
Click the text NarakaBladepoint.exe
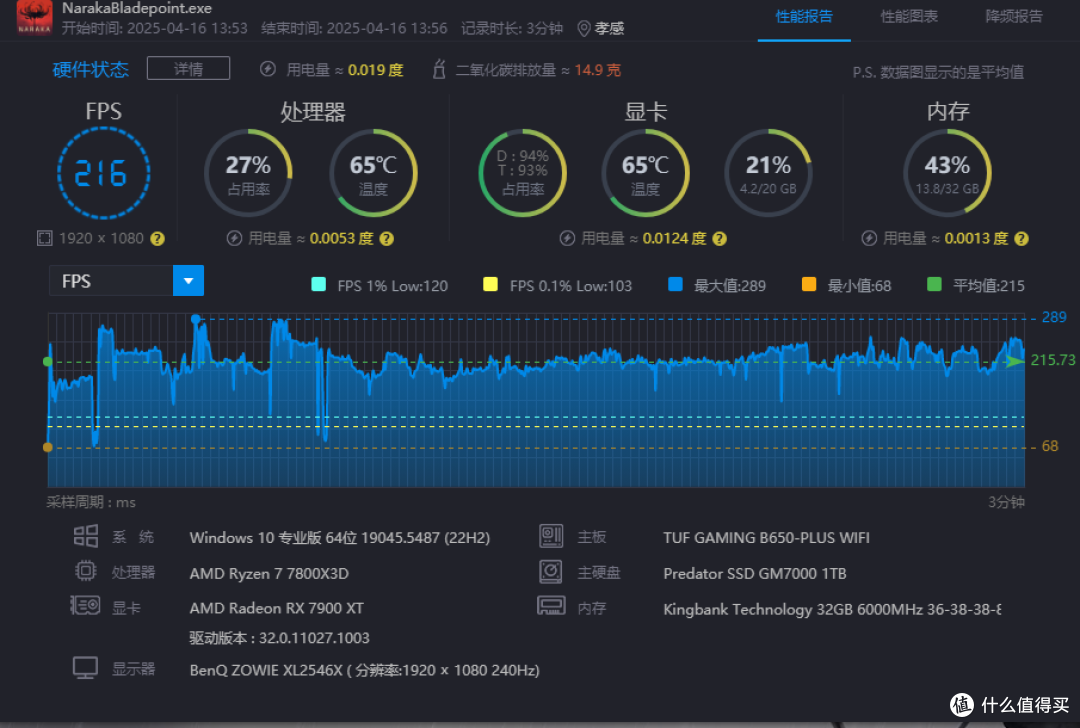[x=137, y=8]
